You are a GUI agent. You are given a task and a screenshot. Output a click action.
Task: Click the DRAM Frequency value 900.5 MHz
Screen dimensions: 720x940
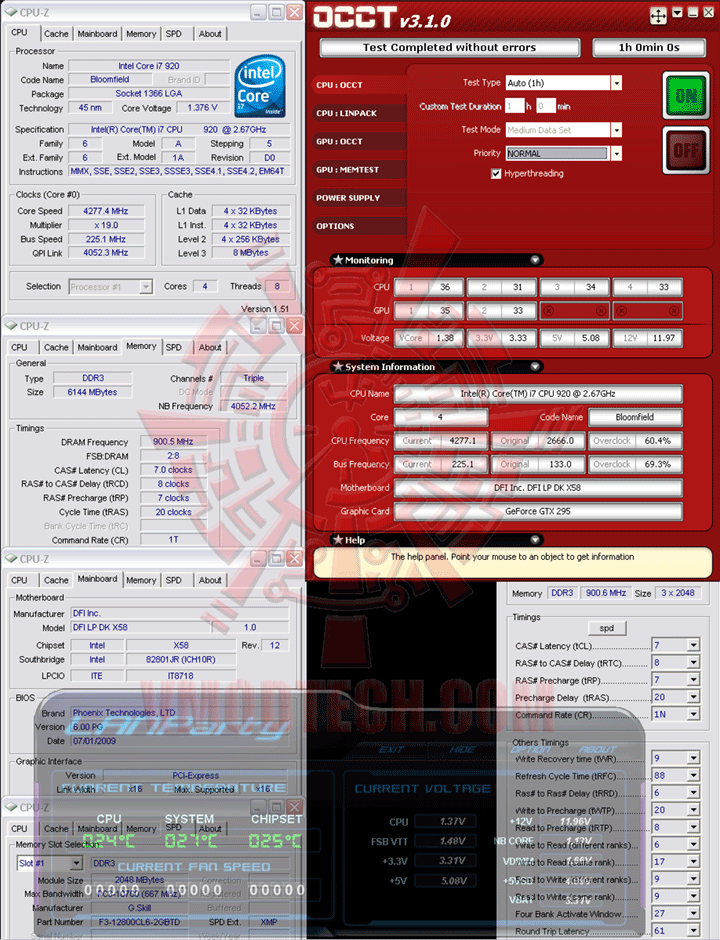(173, 442)
